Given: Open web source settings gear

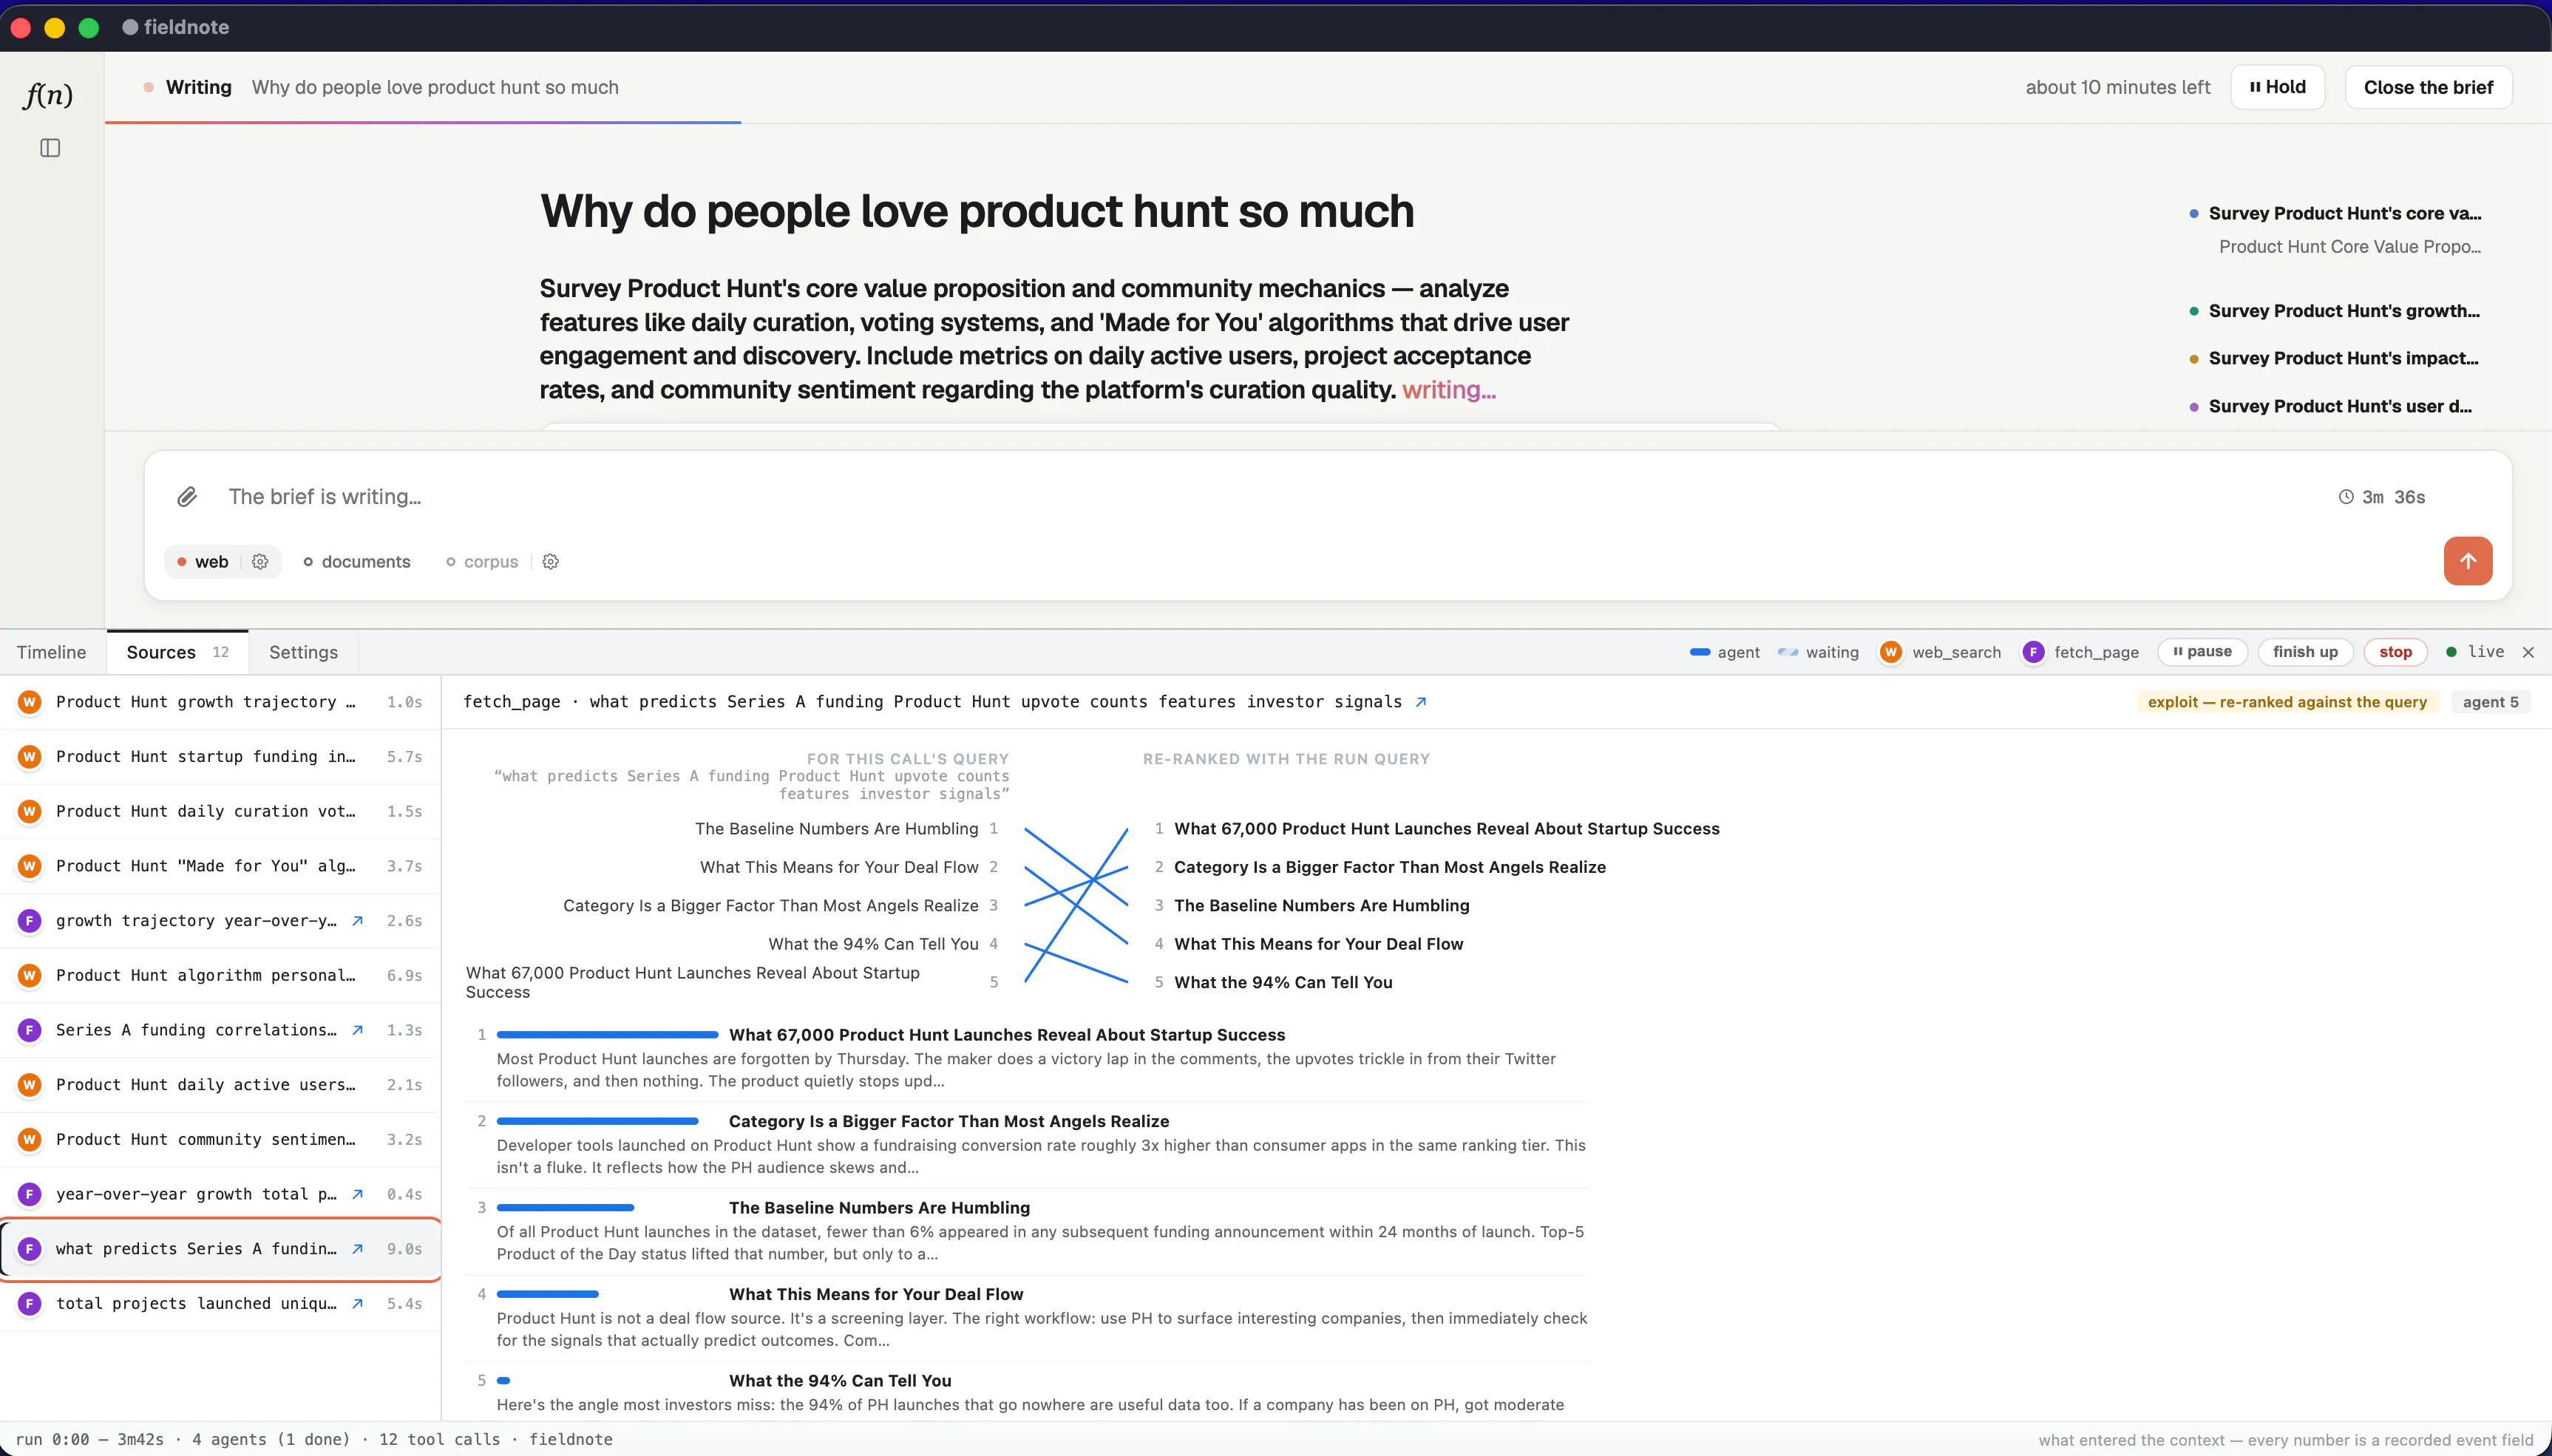Looking at the screenshot, I should tap(260, 562).
